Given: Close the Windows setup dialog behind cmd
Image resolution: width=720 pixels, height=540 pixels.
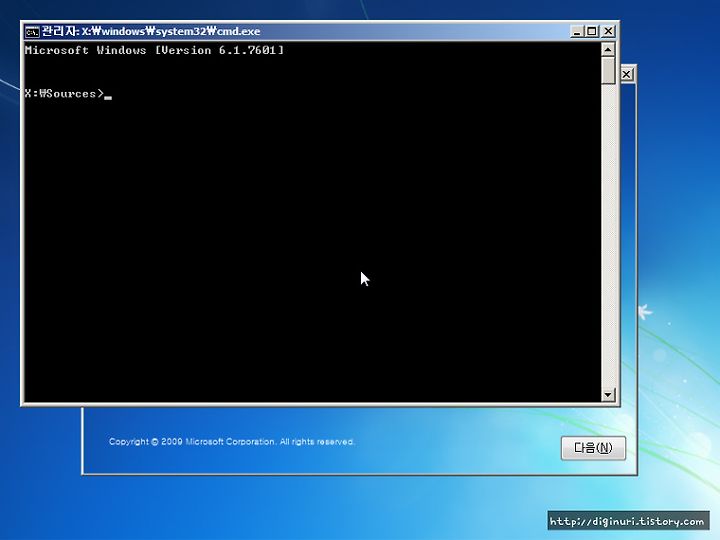Looking at the screenshot, I should coord(627,74).
